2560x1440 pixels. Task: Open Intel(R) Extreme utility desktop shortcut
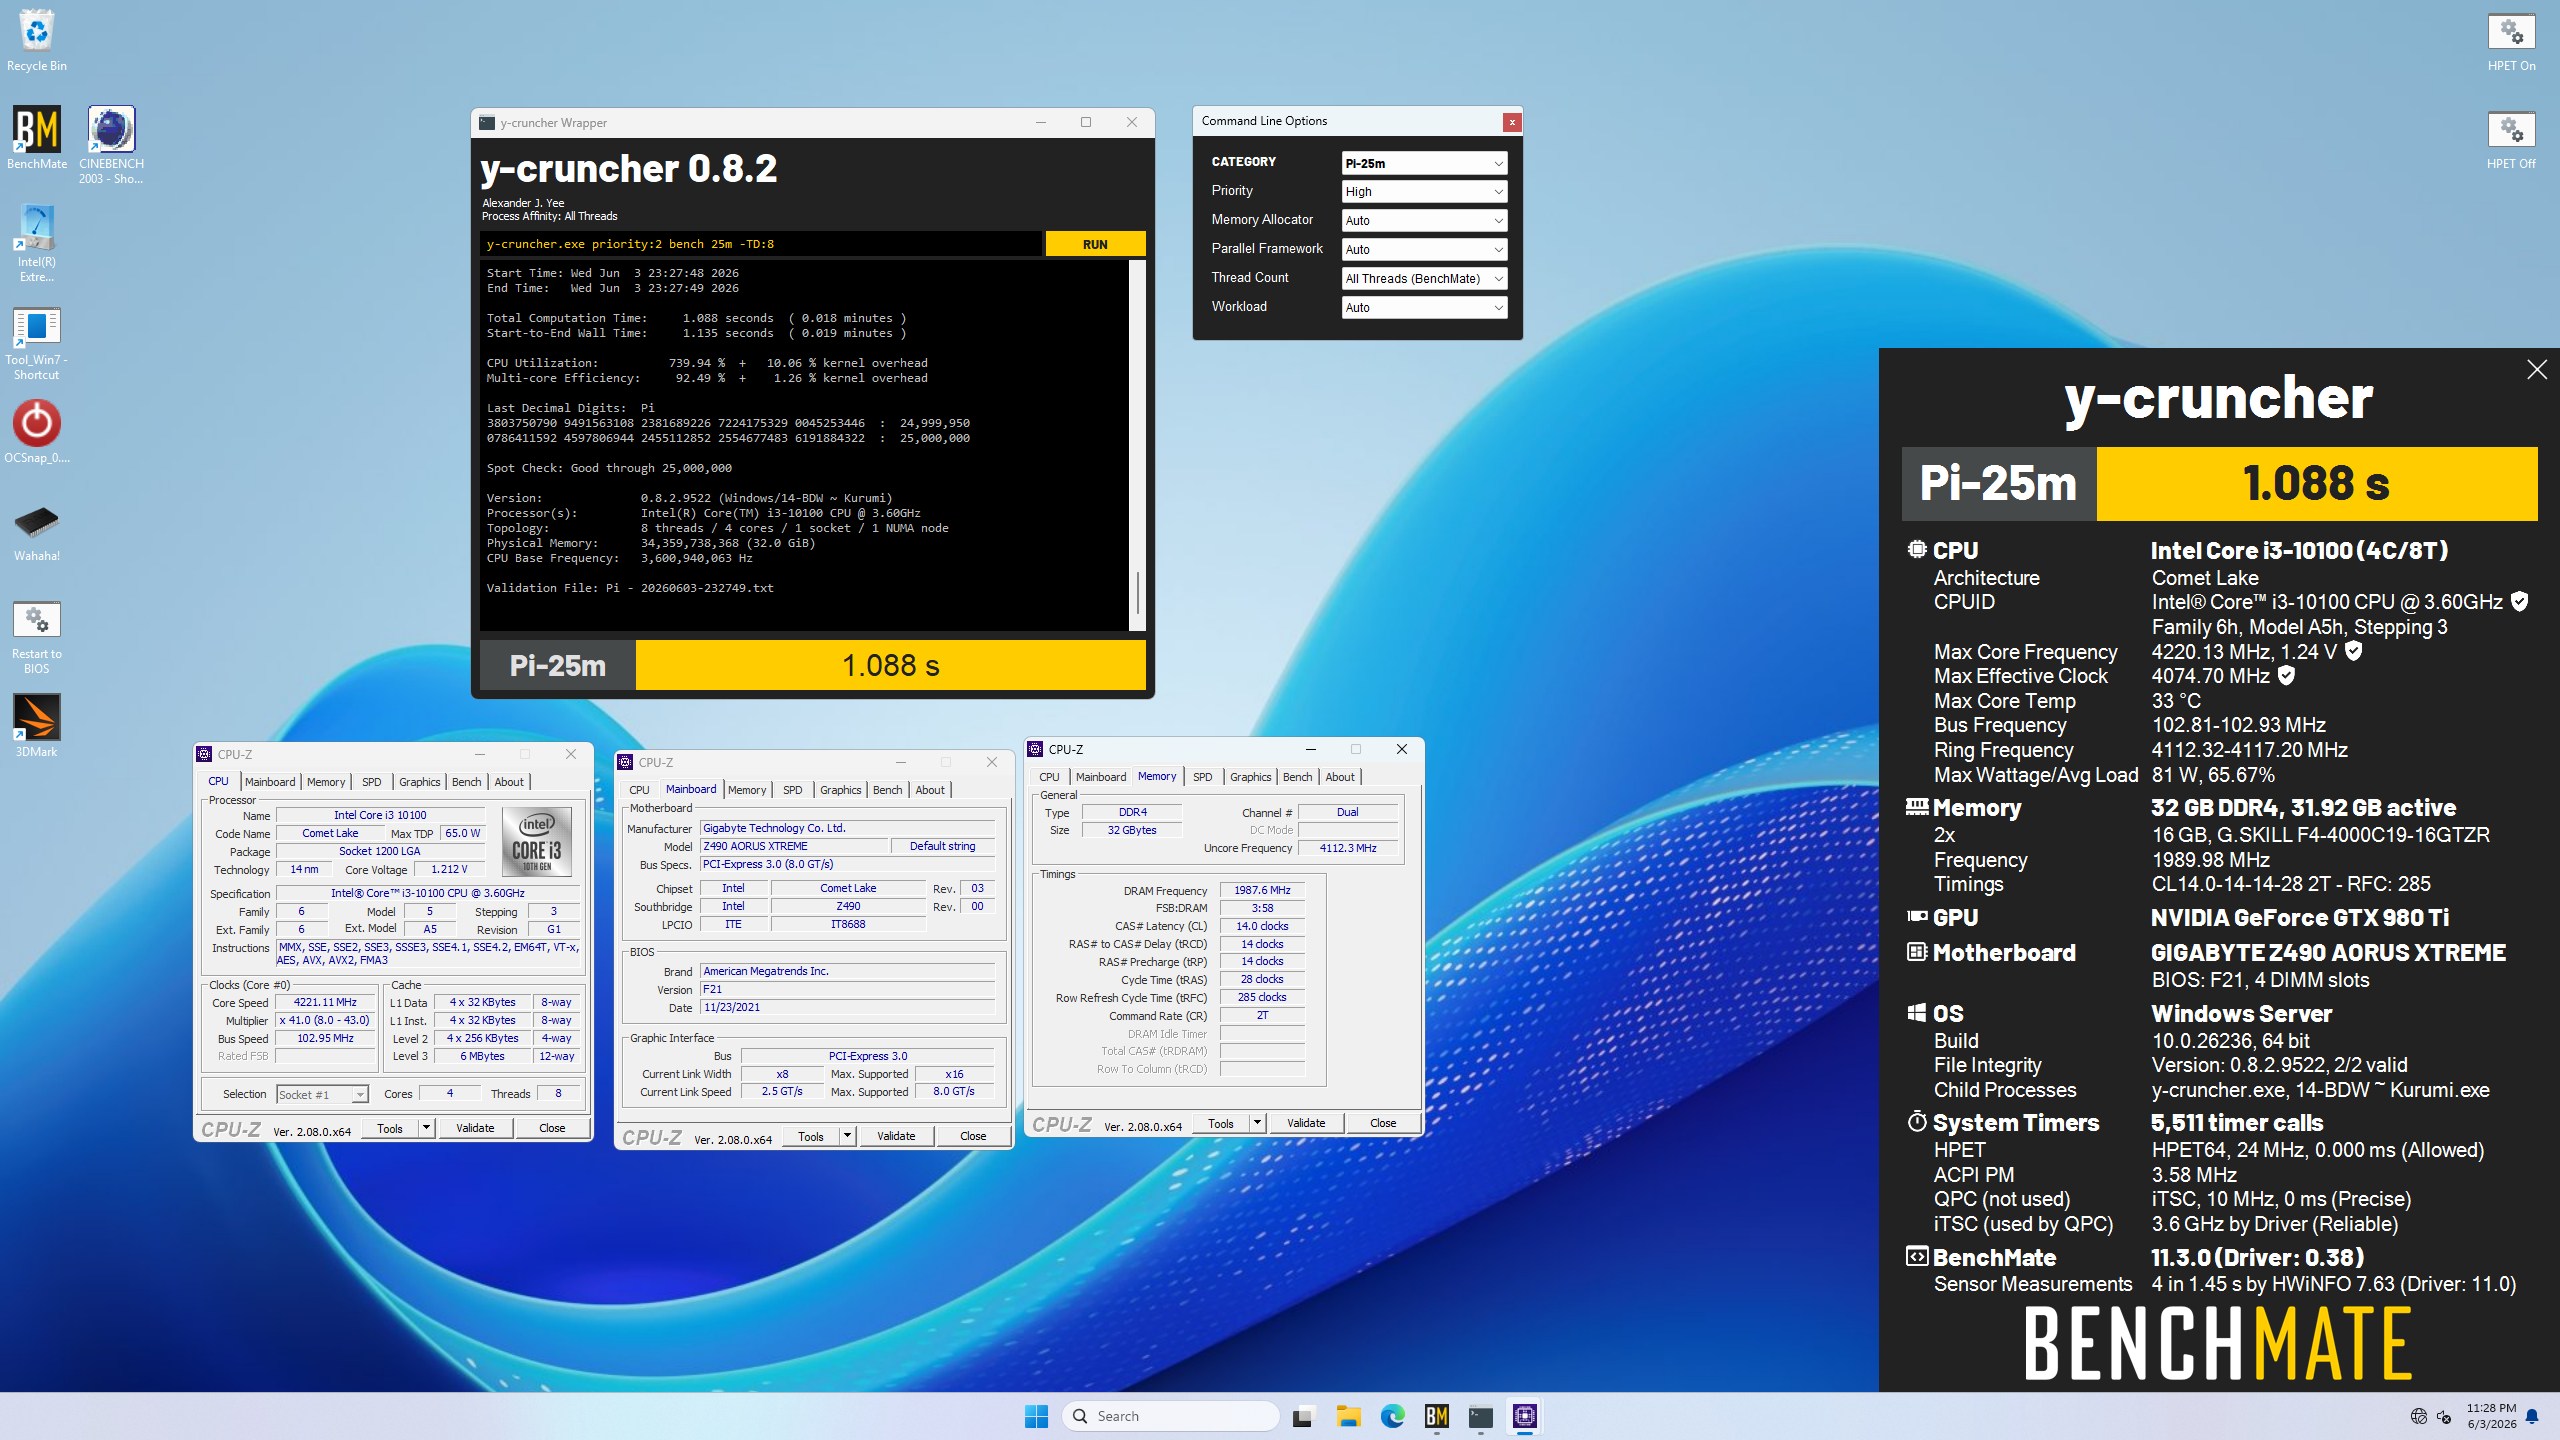point(37,243)
